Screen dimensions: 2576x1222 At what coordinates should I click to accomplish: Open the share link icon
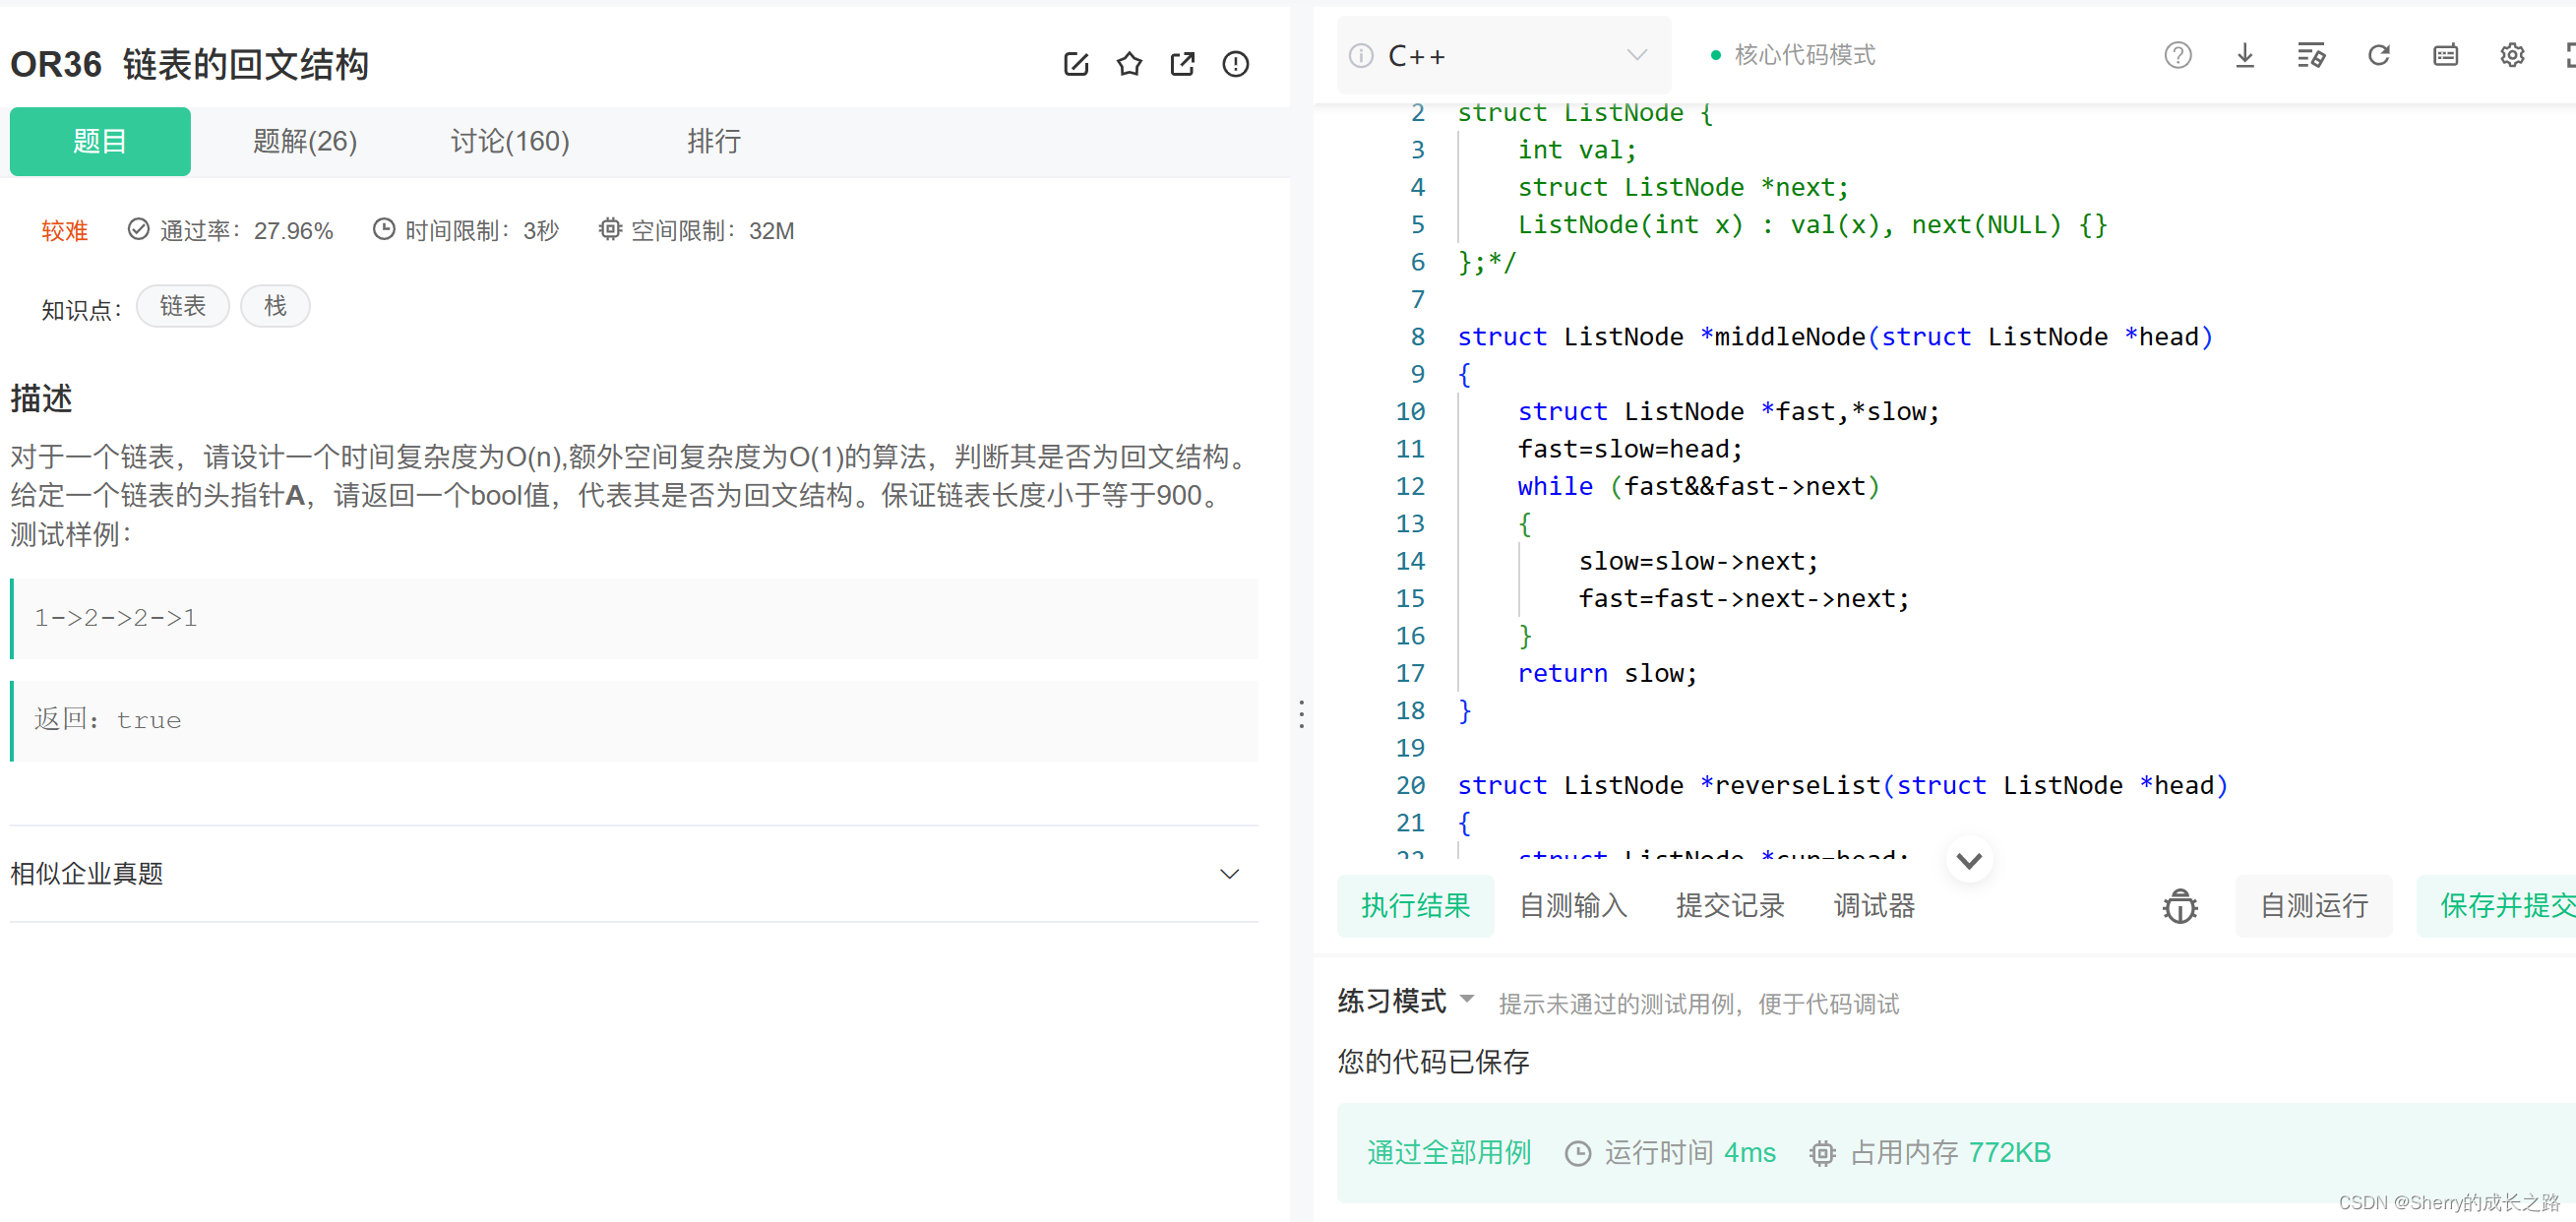(1182, 64)
